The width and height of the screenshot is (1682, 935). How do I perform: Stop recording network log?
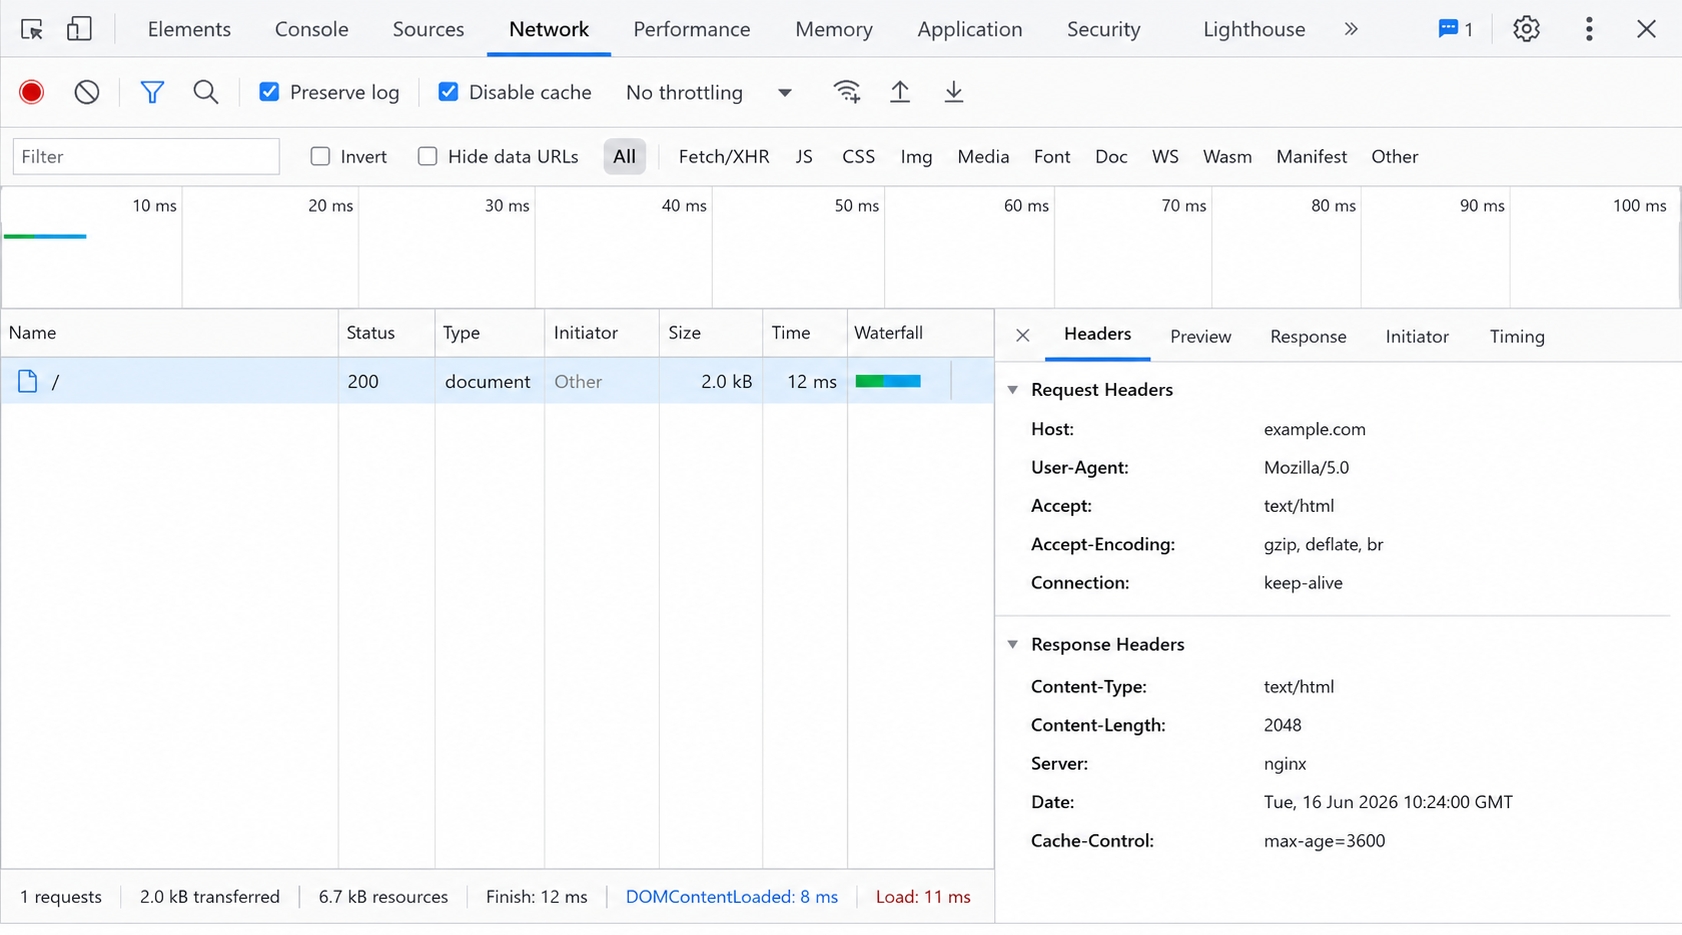(x=31, y=92)
